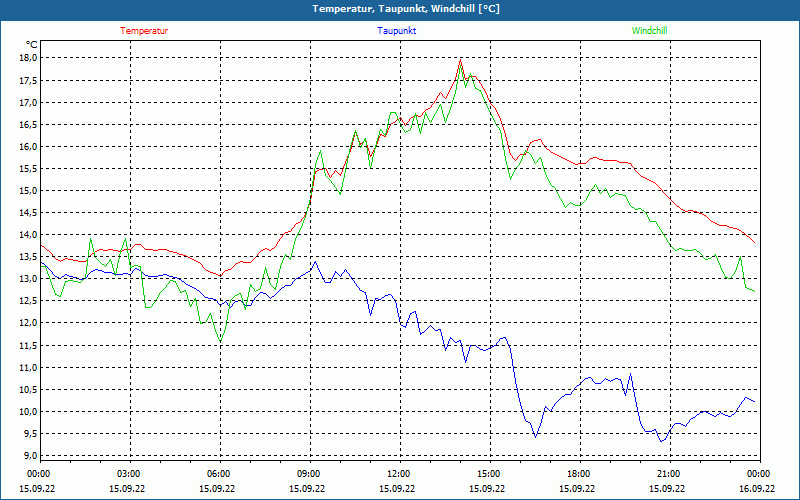Click the "14,0" y-axis value

point(28,235)
